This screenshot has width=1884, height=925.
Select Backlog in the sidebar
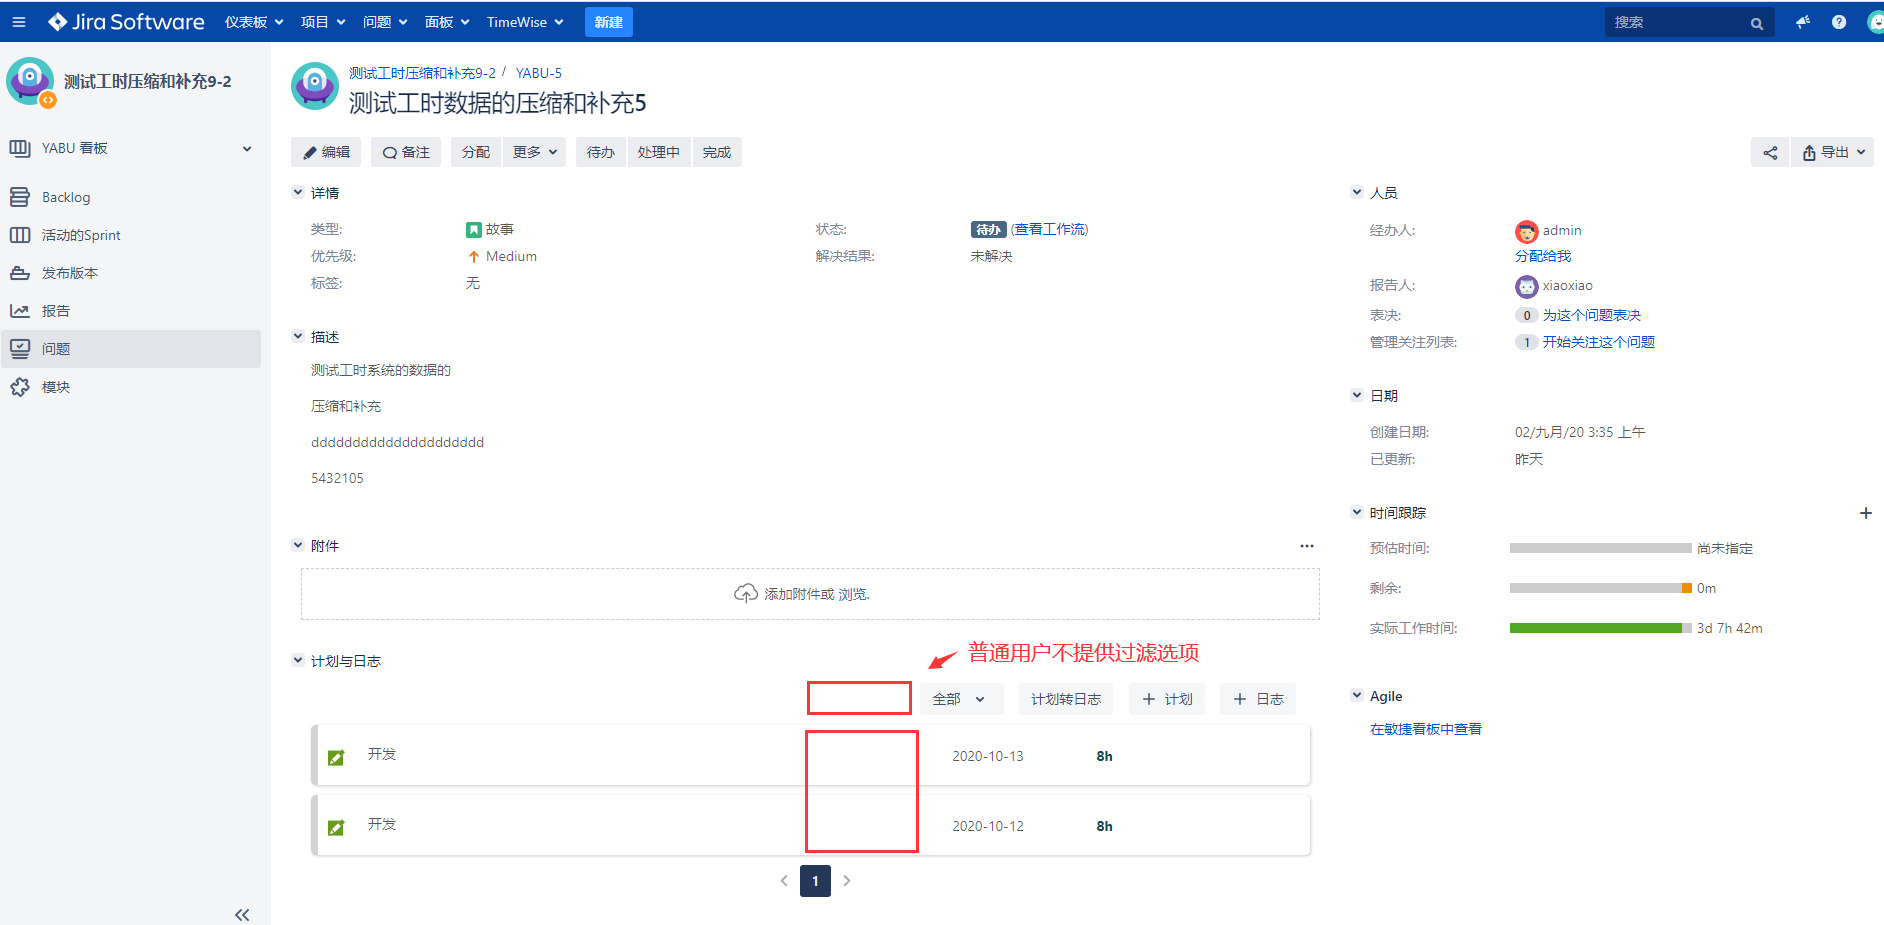click(66, 198)
